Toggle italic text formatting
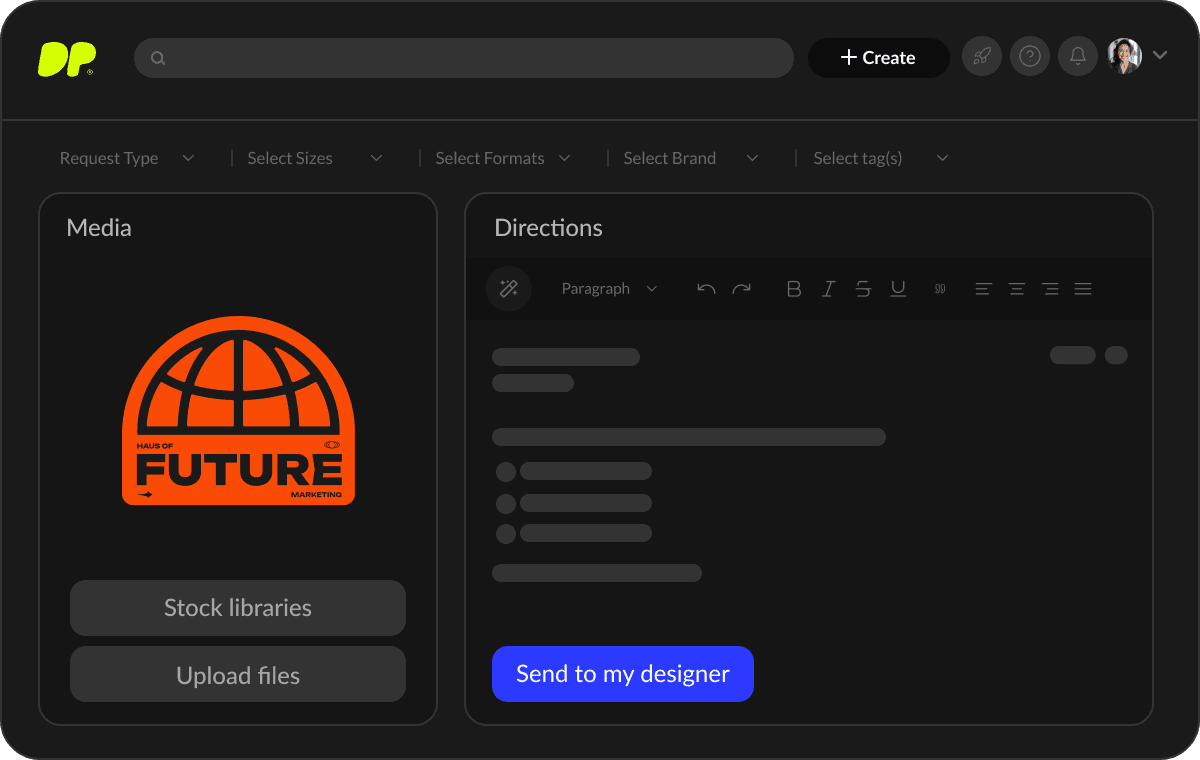This screenshot has width=1200, height=760. [828, 289]
